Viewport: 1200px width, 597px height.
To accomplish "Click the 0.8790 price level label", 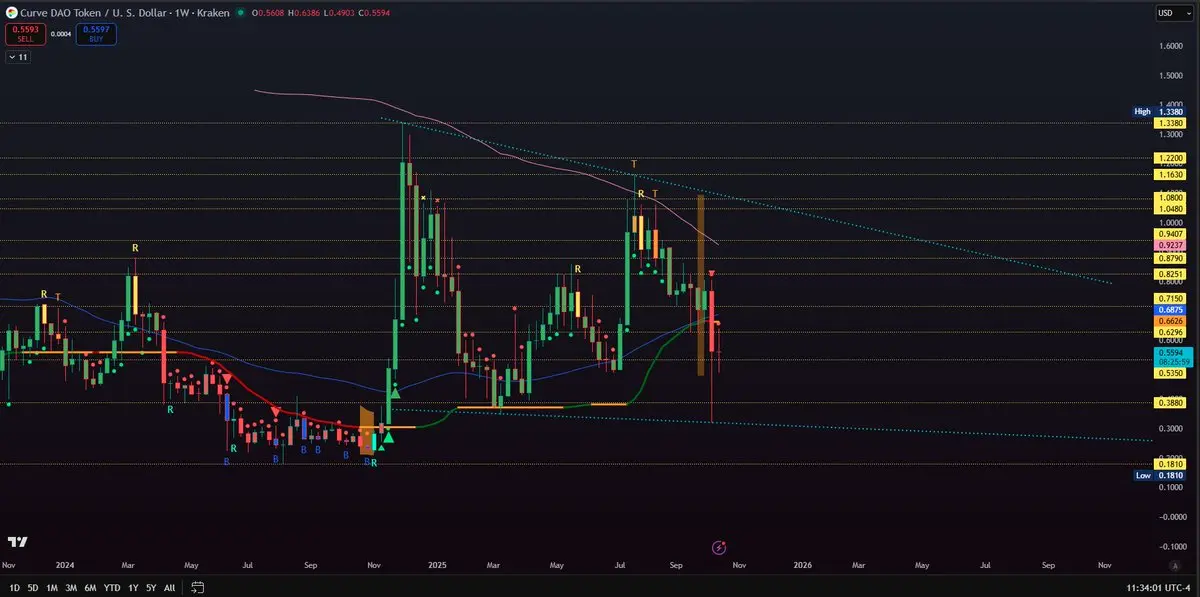I will click(1171, 258).
